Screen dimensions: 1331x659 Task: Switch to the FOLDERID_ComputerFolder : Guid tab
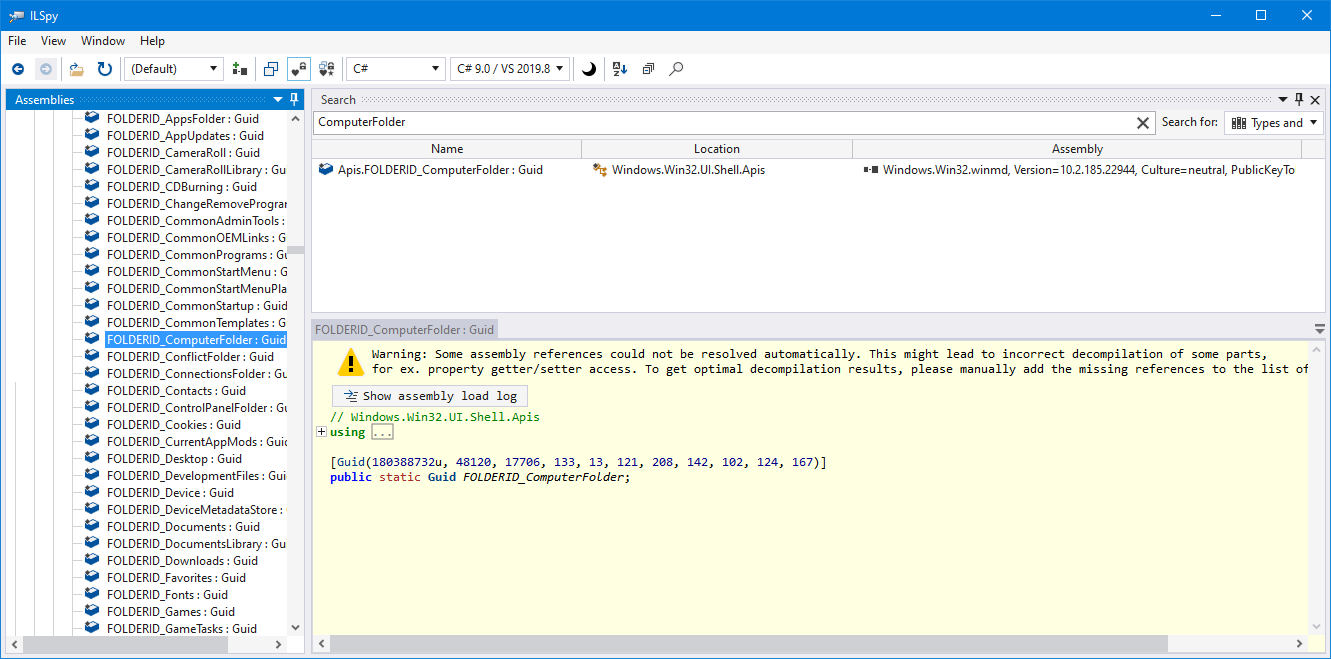[x=404, y=328]
